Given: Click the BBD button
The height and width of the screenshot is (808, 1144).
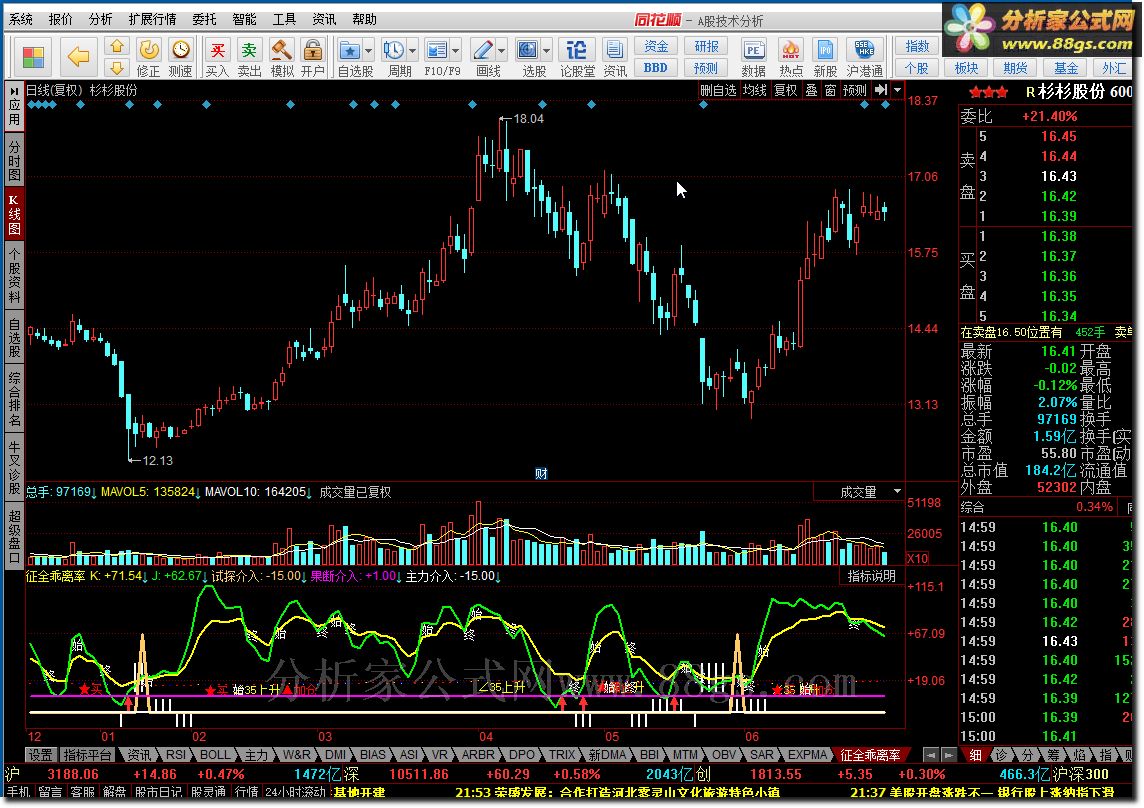Looking at the screenshot, I should point(656,68).
